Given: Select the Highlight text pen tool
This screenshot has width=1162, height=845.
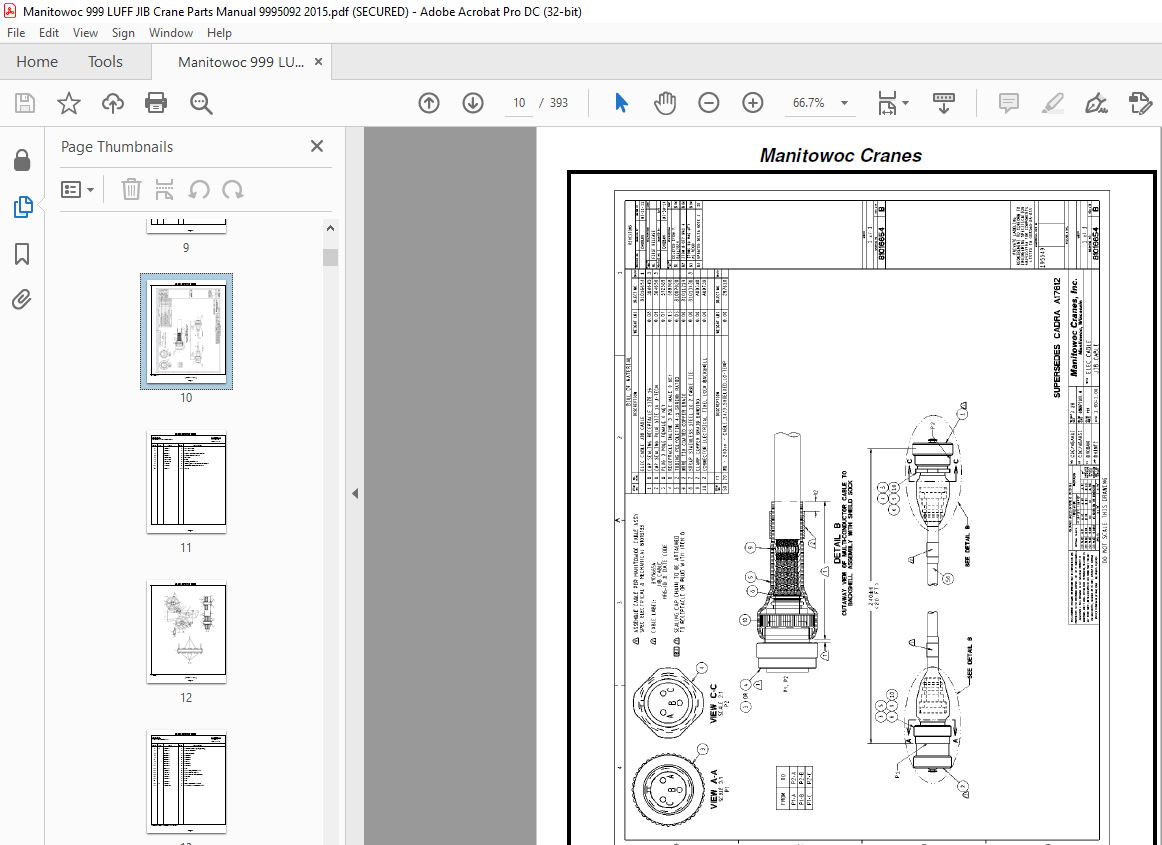Looking at the screenshot, I should tap(1052, 103).
